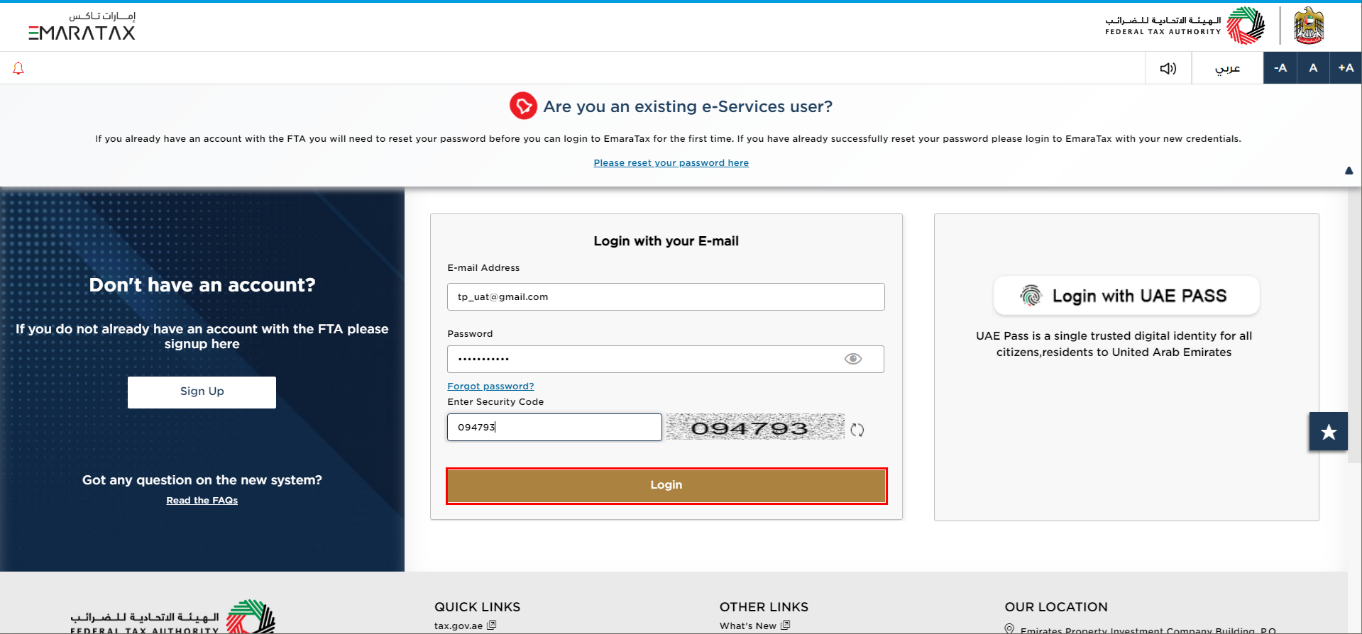Viewport: 1362px width, 634px height.
Task: Collapse the existing e-Services user banner
Action: tap(1349, 171)
